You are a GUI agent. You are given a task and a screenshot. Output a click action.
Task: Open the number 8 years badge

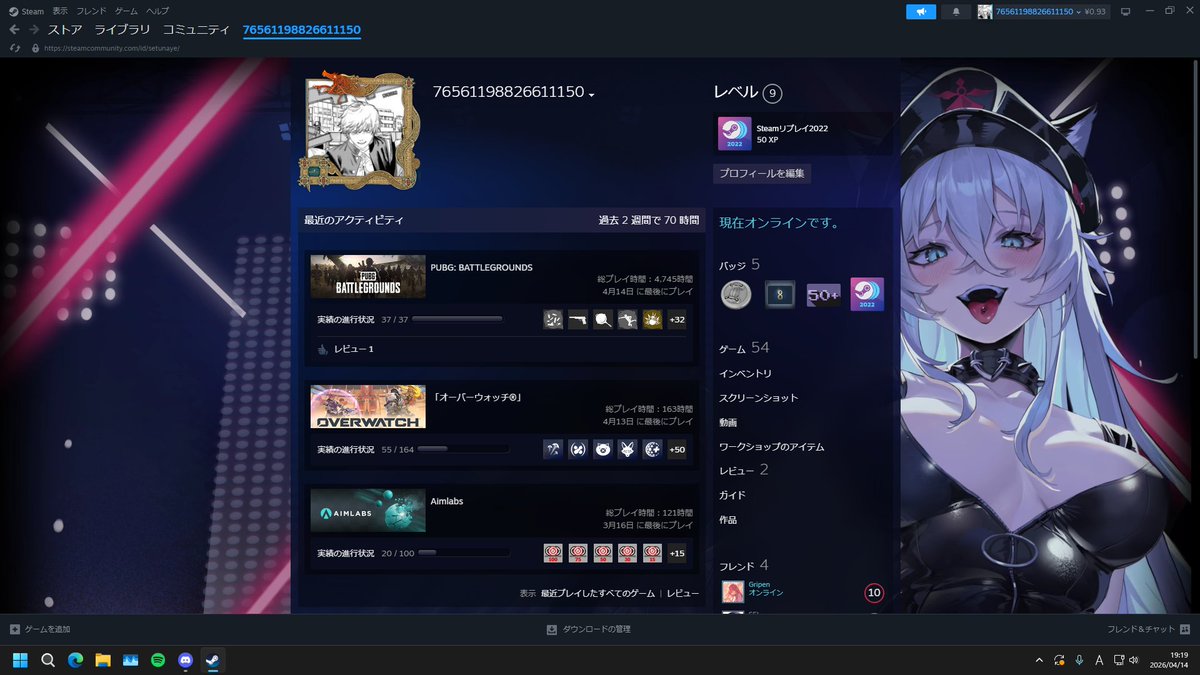[x=779, y=294]
